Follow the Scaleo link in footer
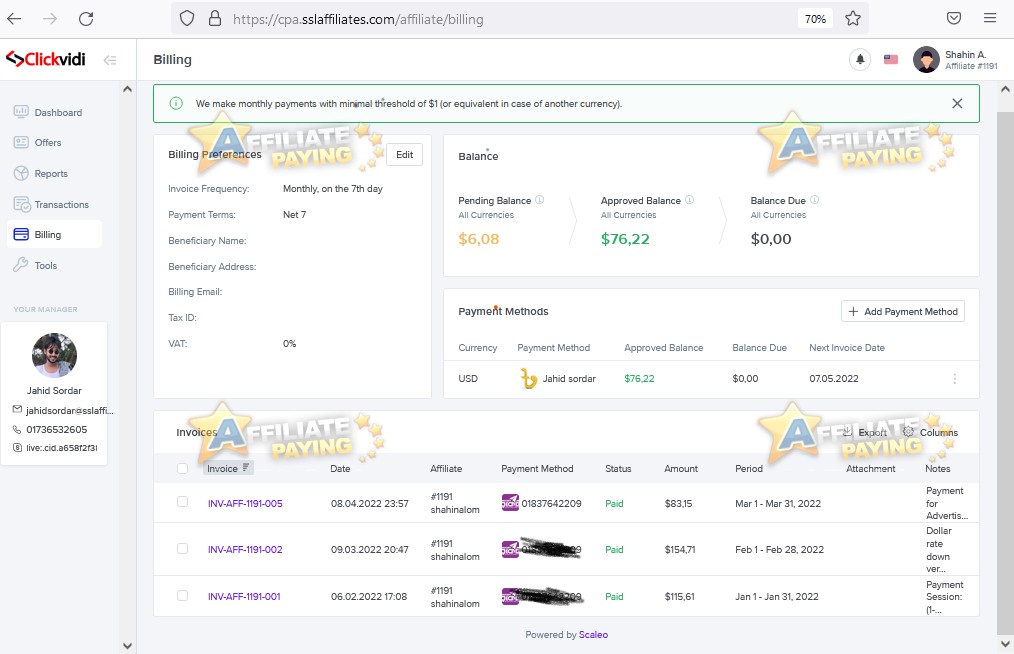Screen dimensions: 1014x654 [593, 635]
